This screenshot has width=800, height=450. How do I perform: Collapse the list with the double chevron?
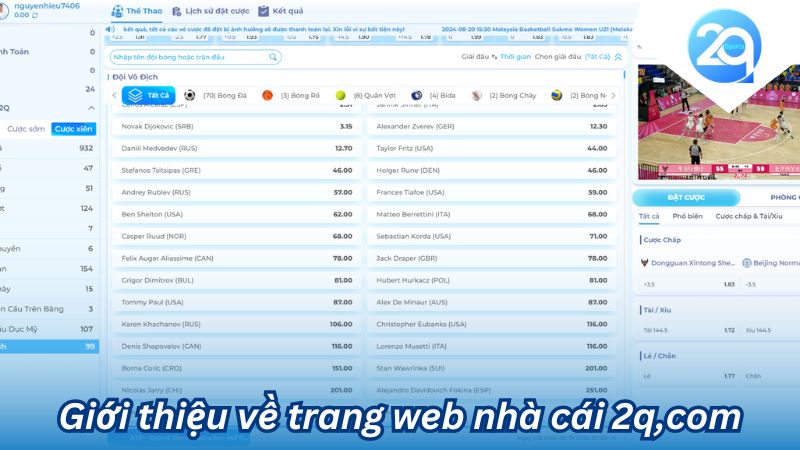click(618, 57)
